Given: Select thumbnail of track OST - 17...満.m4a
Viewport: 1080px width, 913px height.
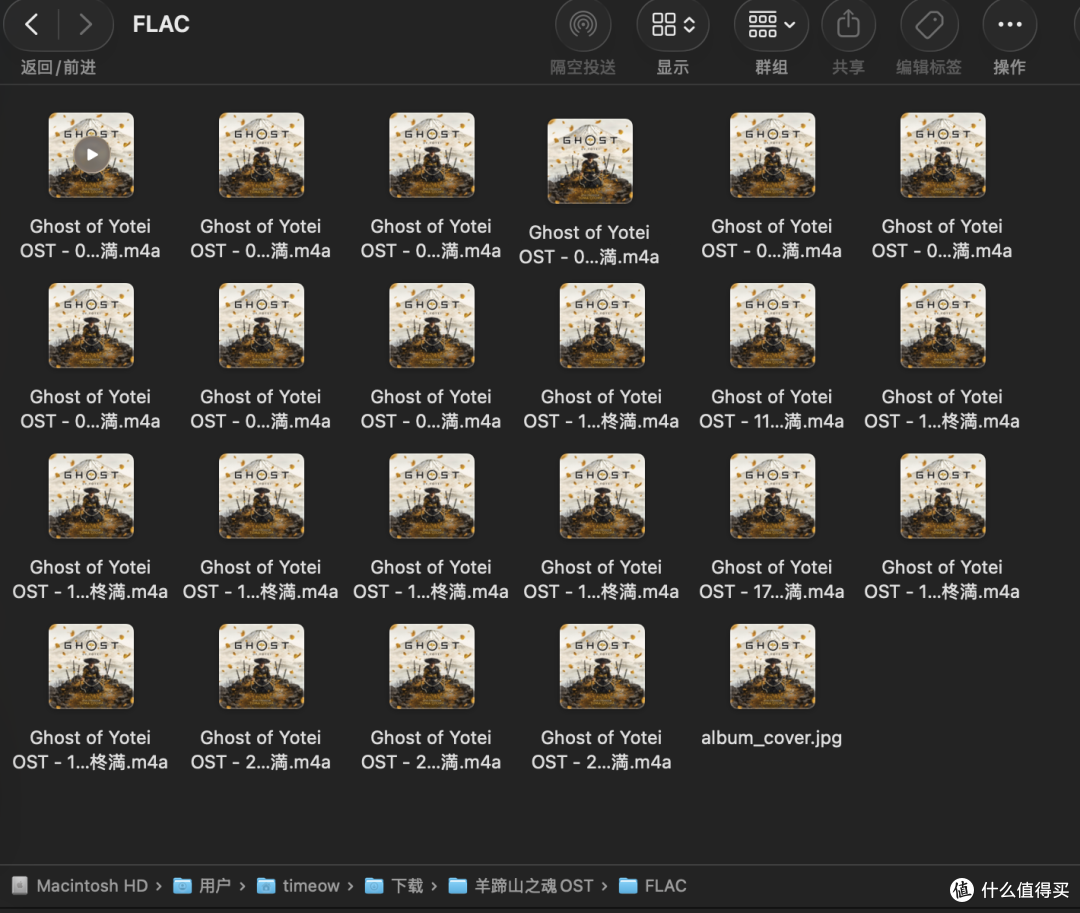Looking at the screenshot, I should click(x=772, y=496).
